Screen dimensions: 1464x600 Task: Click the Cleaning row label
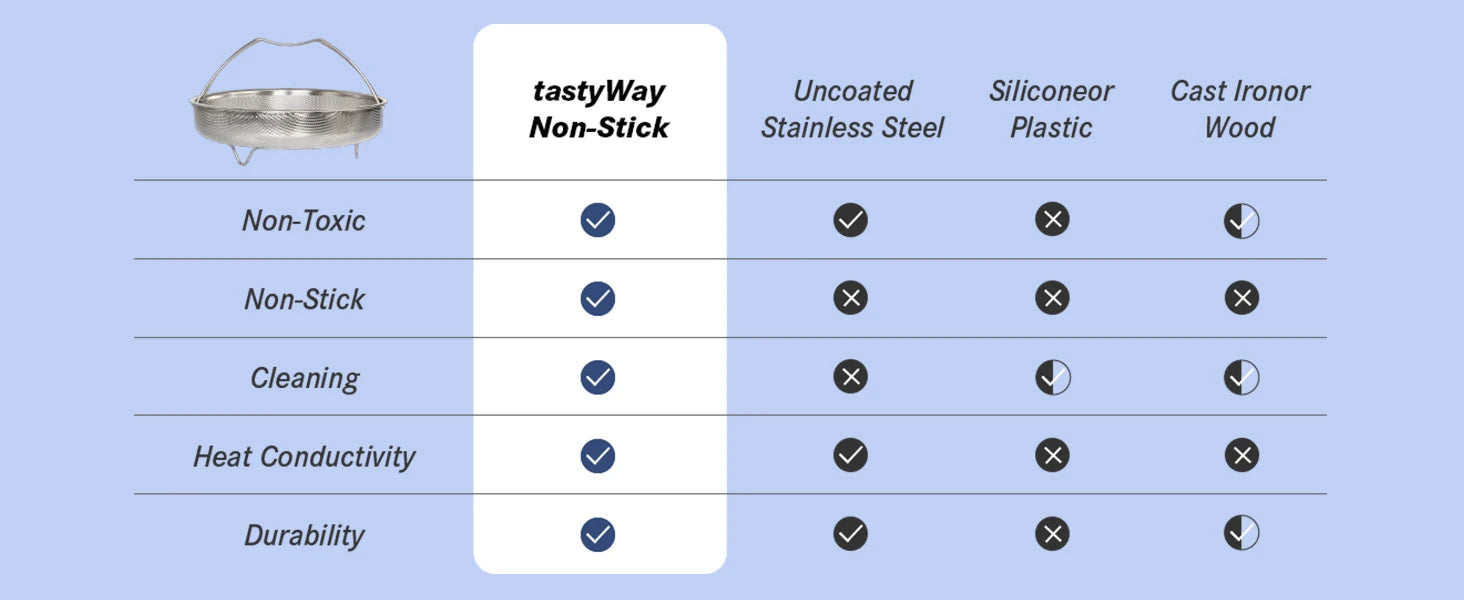pyautogui.click(x=305, y=379)
